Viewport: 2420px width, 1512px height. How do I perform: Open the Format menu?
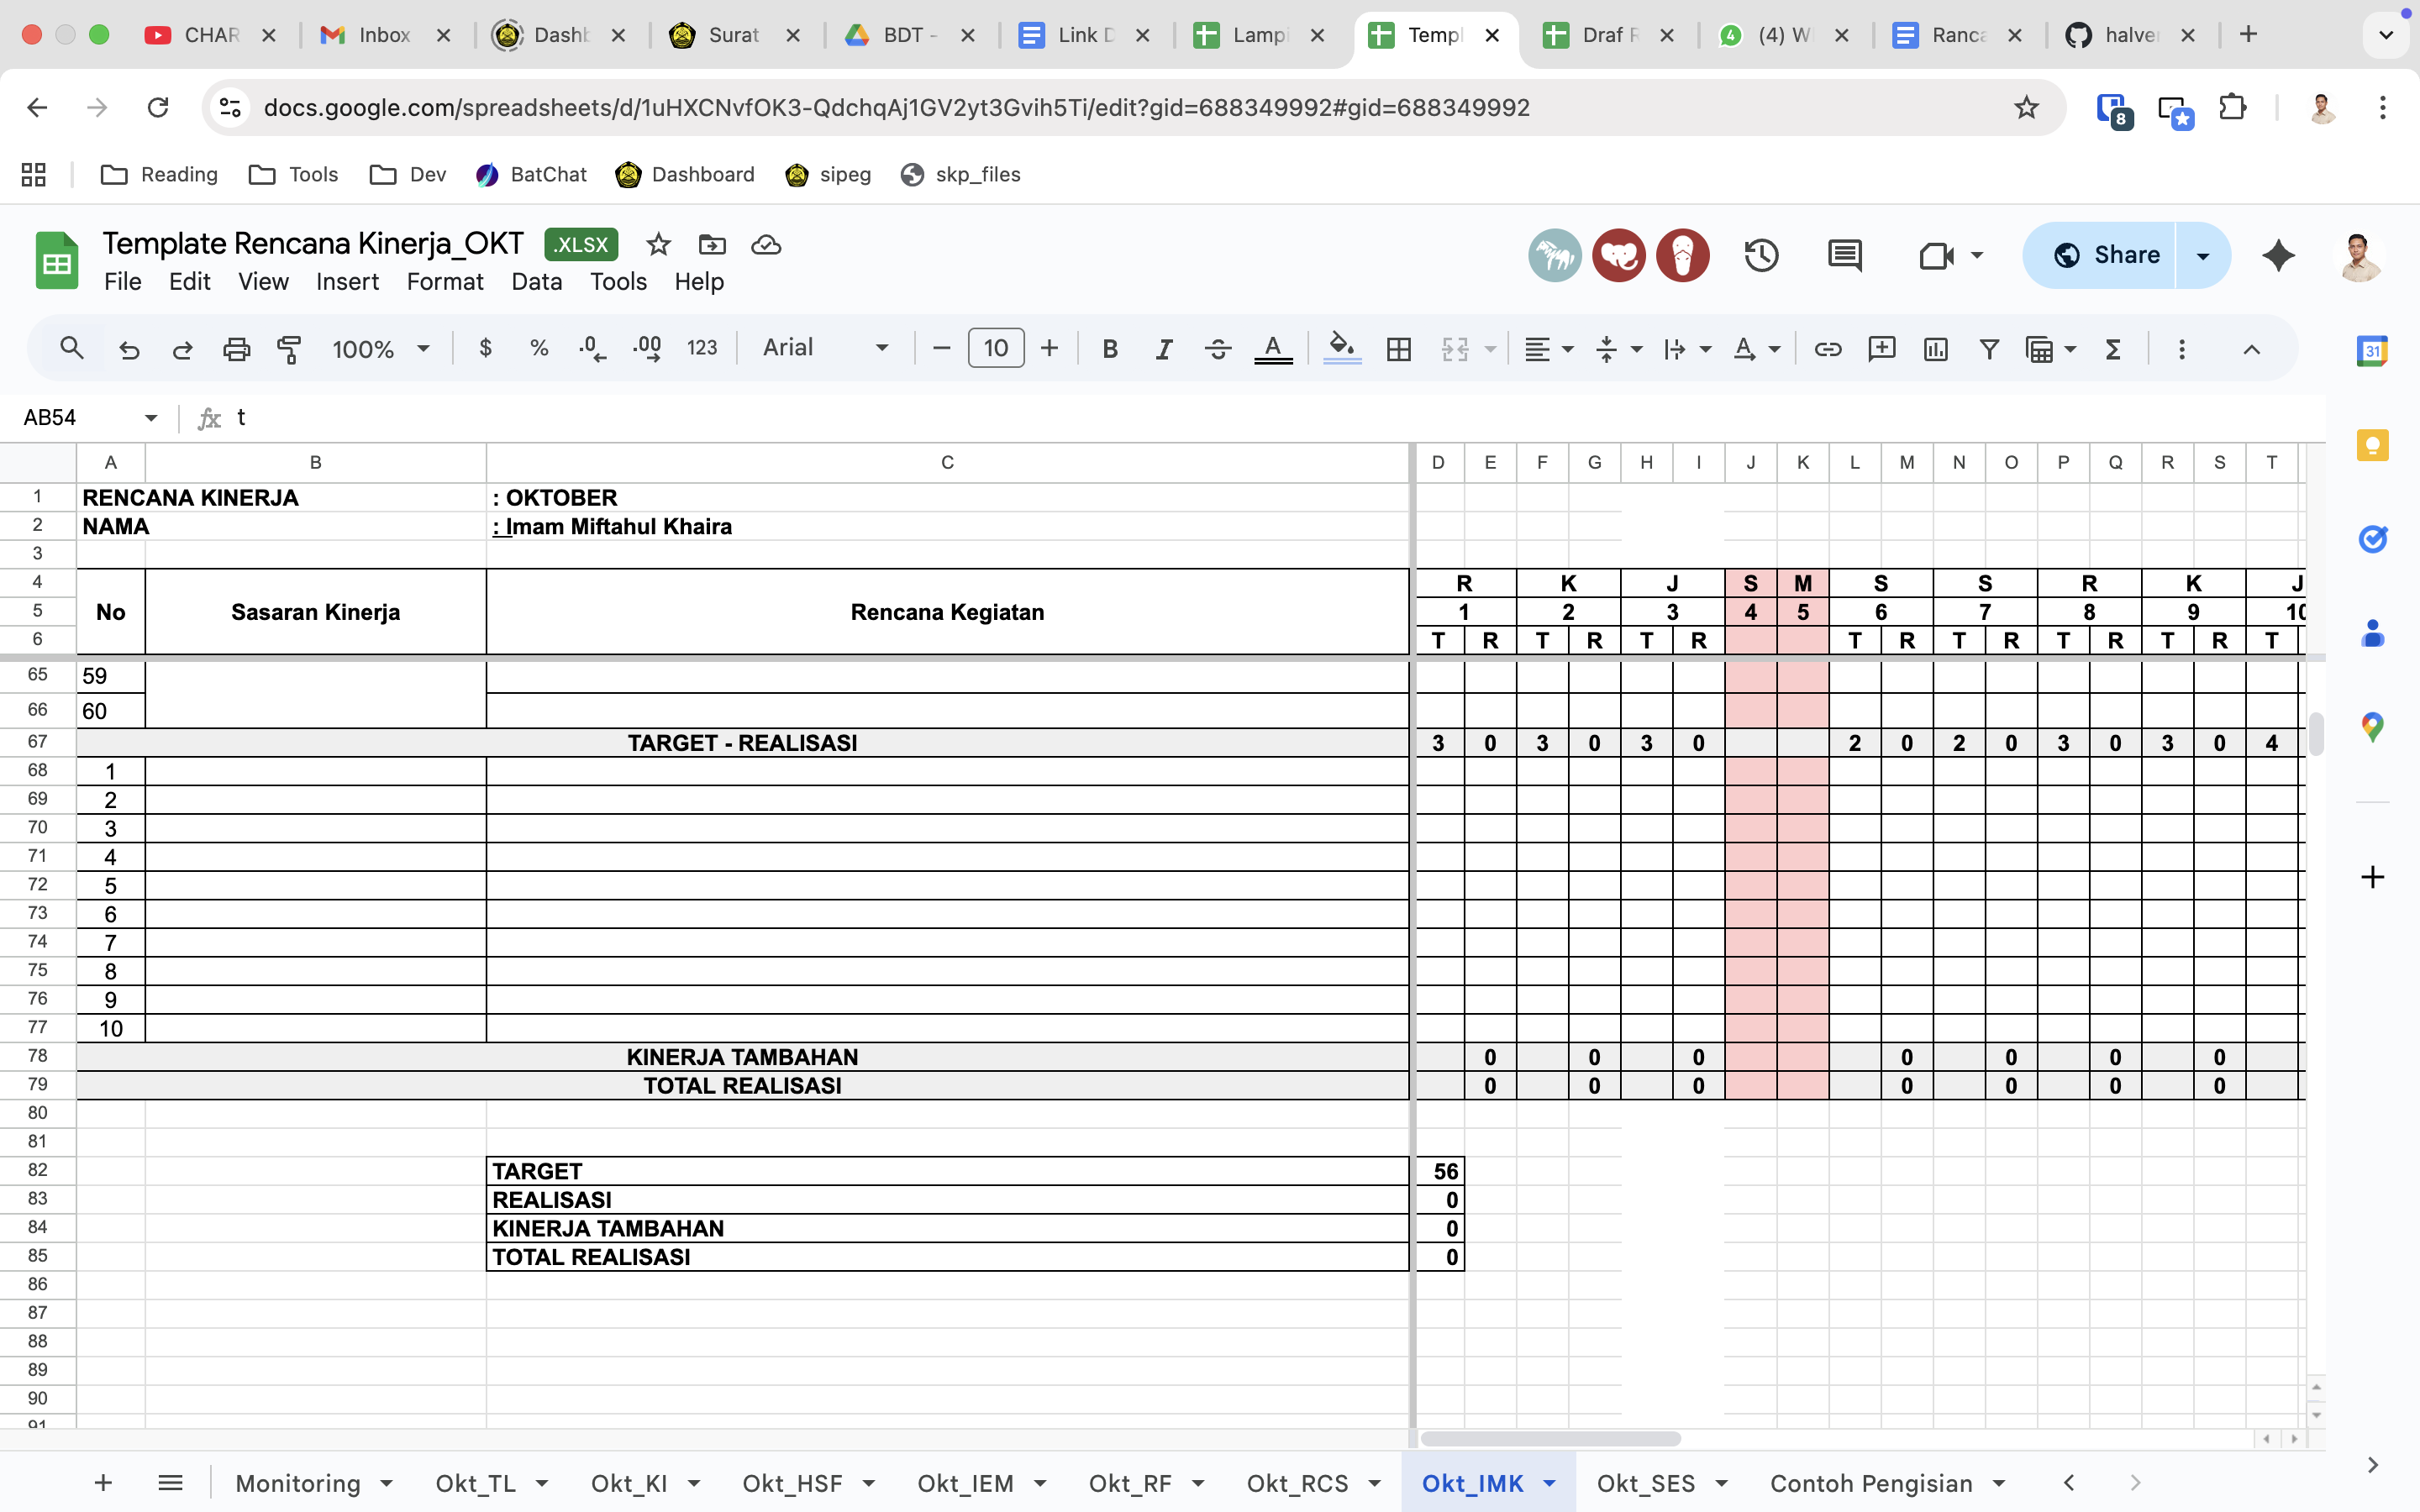coord(444,282)
